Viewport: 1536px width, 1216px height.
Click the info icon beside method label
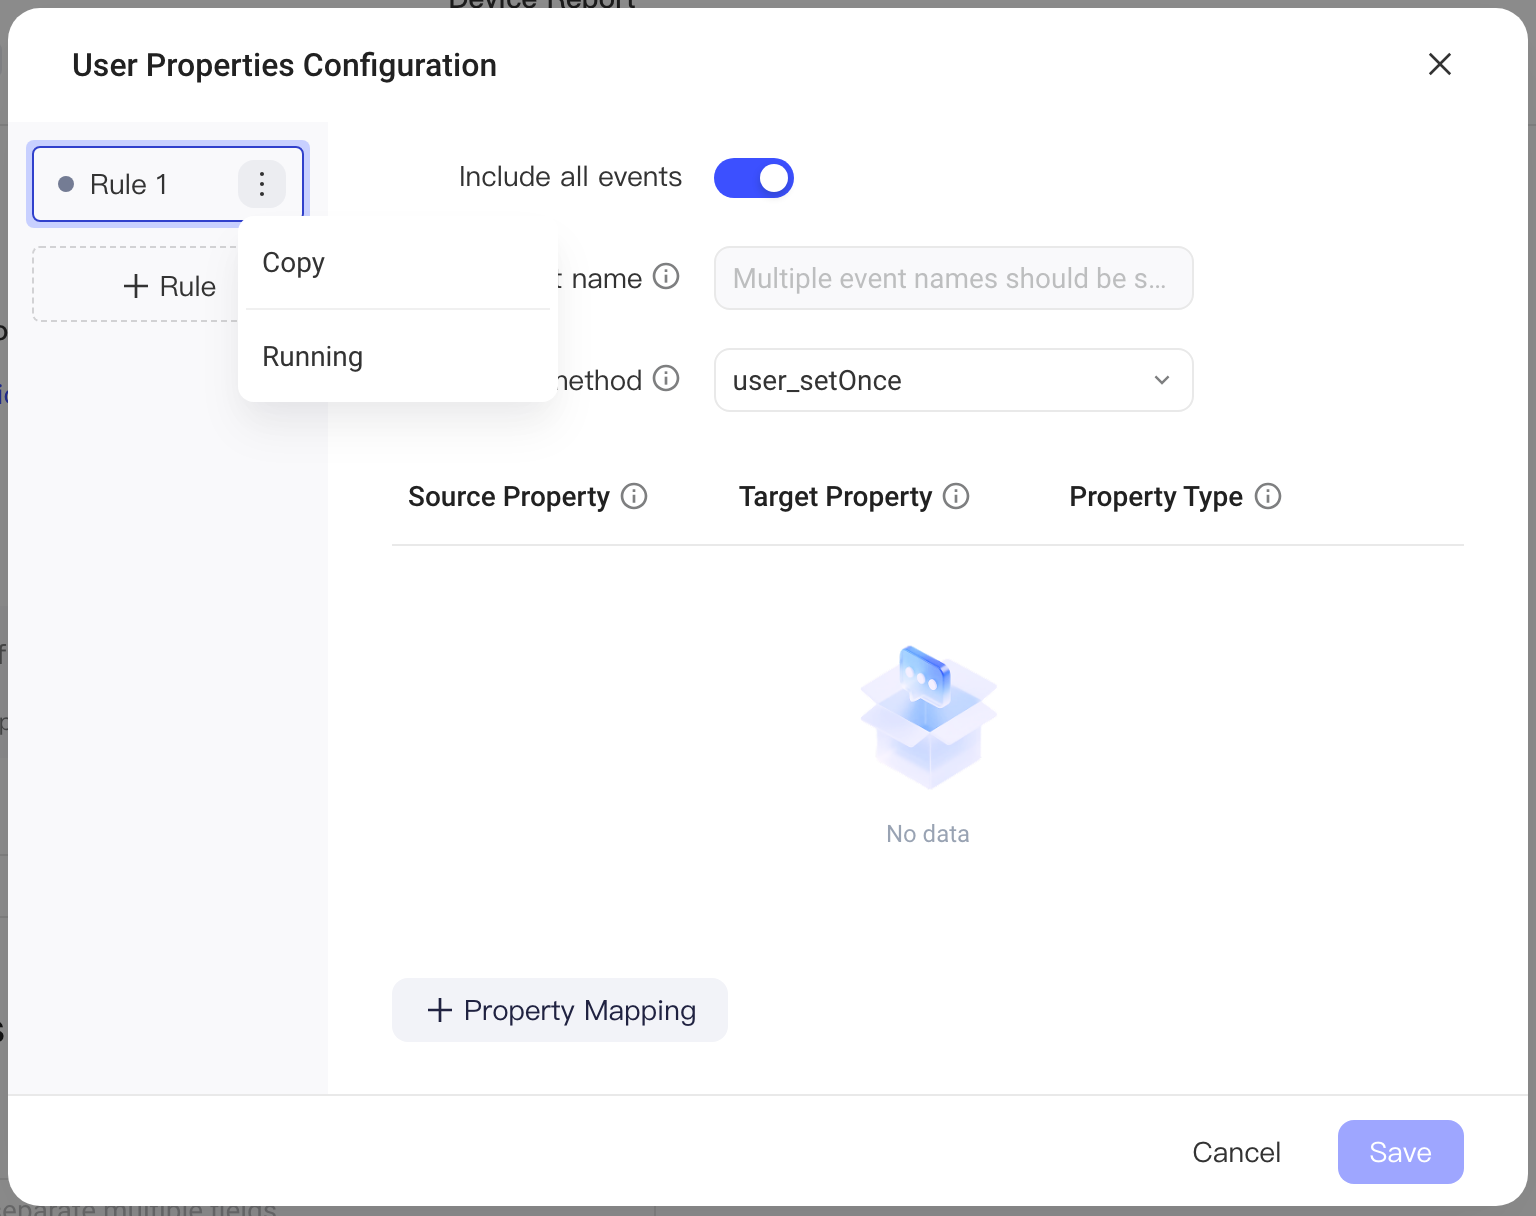(x=666, y=378)
